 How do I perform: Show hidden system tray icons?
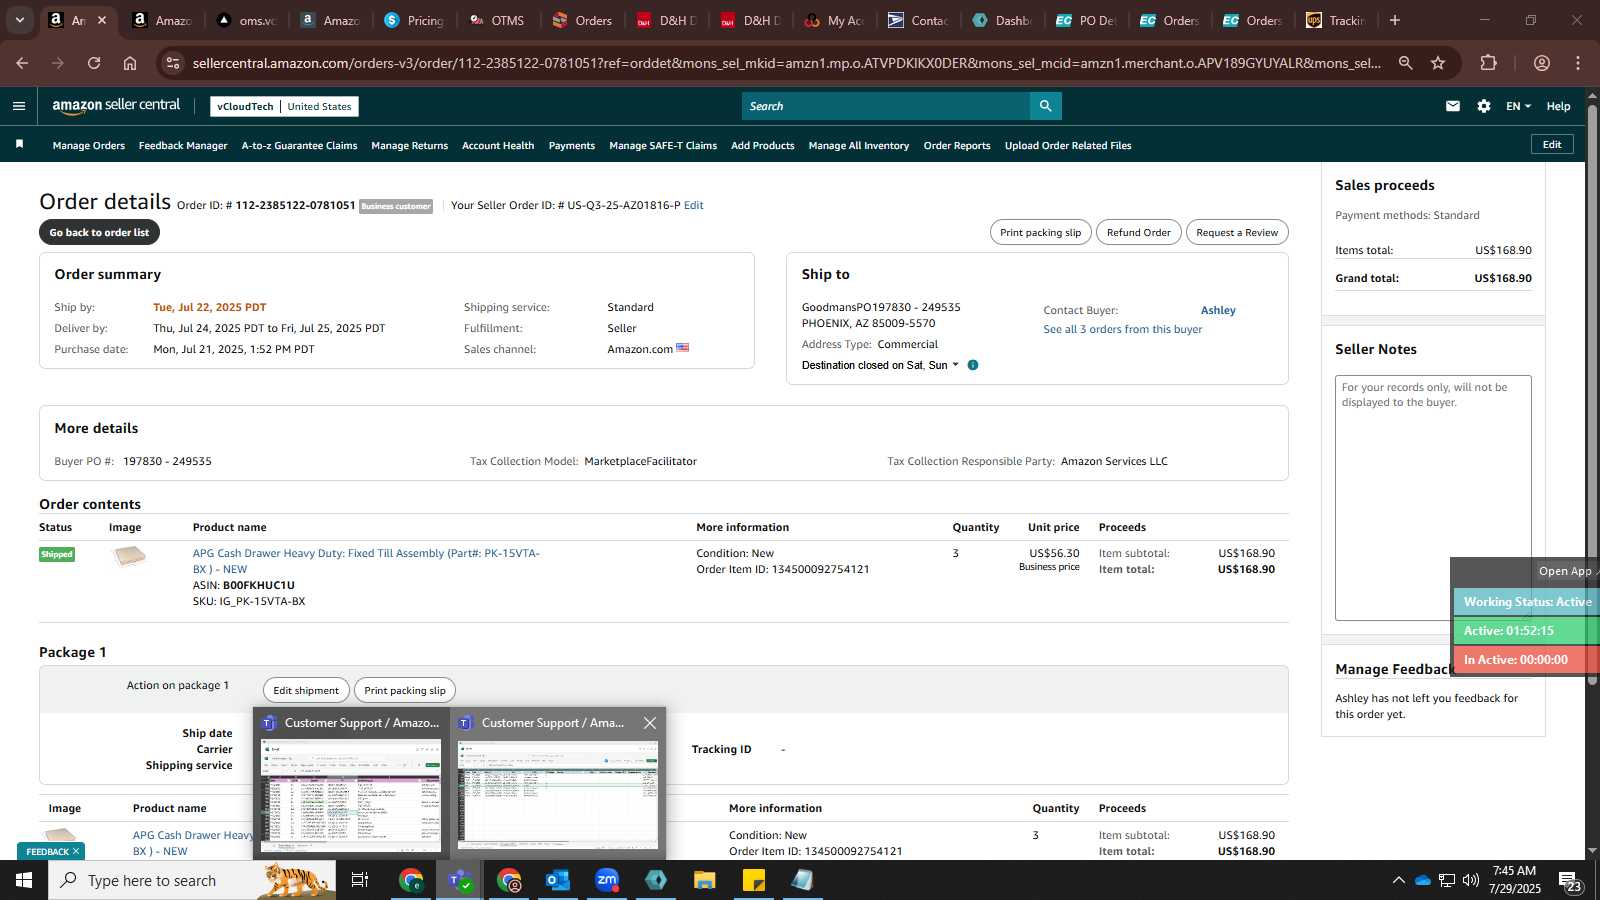point(1398,880)
